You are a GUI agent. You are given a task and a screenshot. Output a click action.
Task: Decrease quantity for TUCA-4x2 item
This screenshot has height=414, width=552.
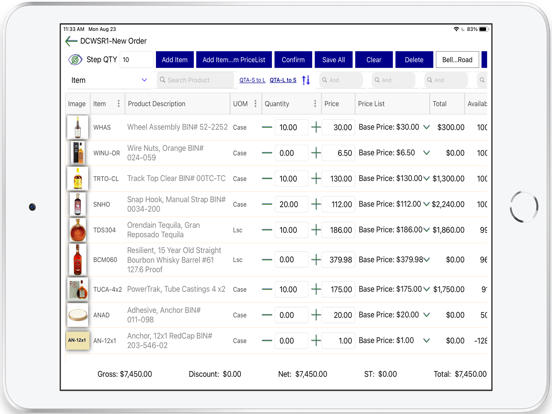[x=267, y=289]
